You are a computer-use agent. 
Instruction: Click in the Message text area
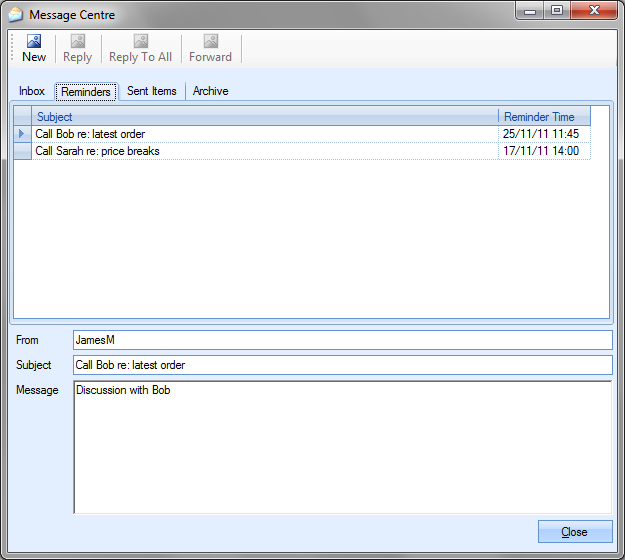343,447
